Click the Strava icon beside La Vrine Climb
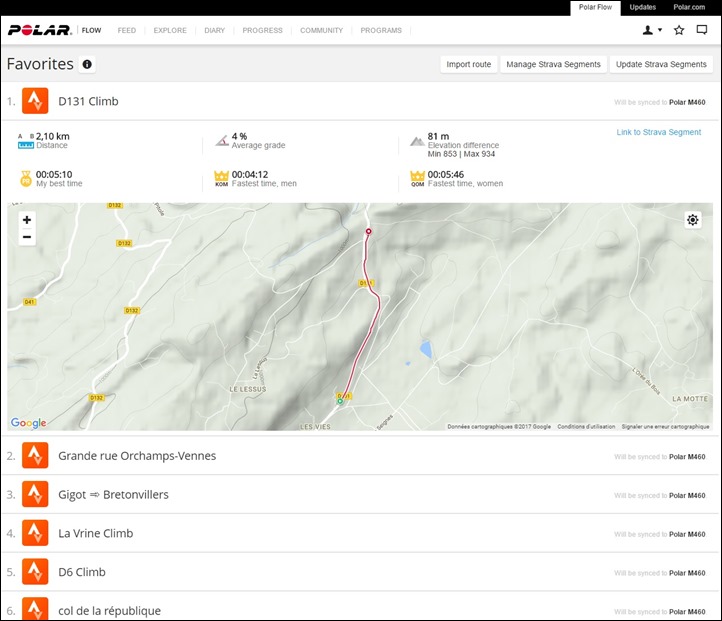The image size is (722, 621). (36, 533)
